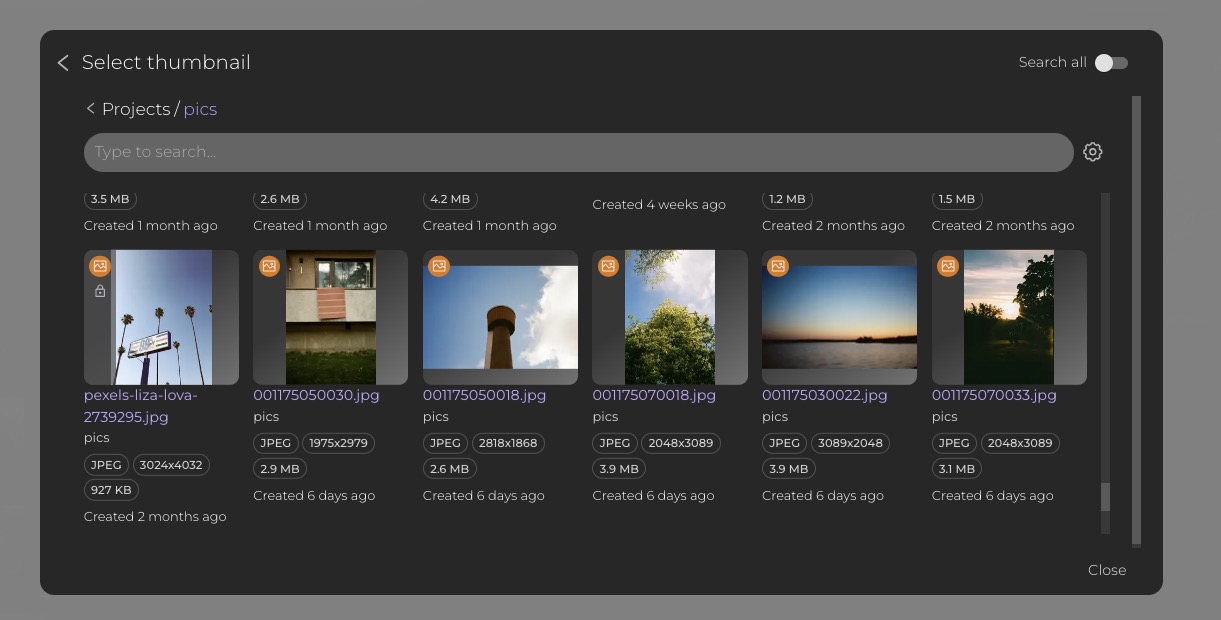Click the inner grid scrollbar

(1106, 497)
